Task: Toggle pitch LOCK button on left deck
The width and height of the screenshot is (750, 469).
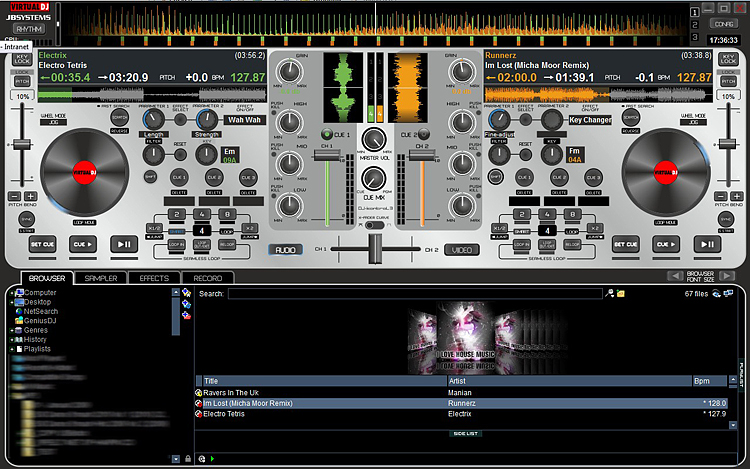Action: pos(22,81)
